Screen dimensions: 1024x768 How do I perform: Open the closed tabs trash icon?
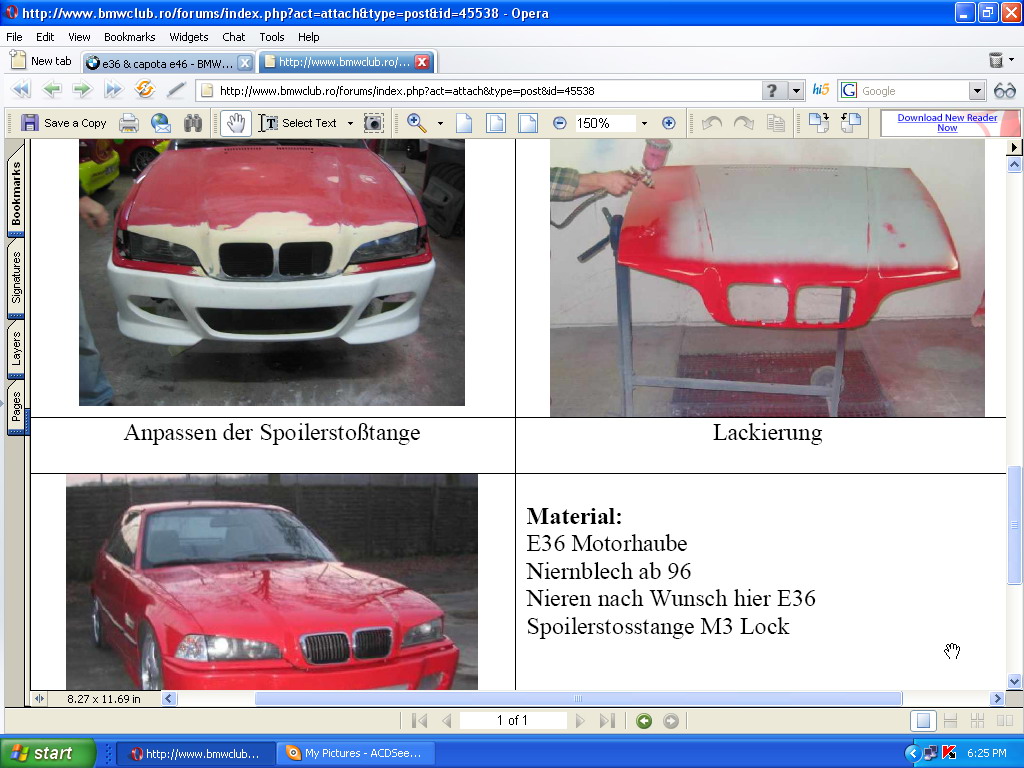pos(995,61)
